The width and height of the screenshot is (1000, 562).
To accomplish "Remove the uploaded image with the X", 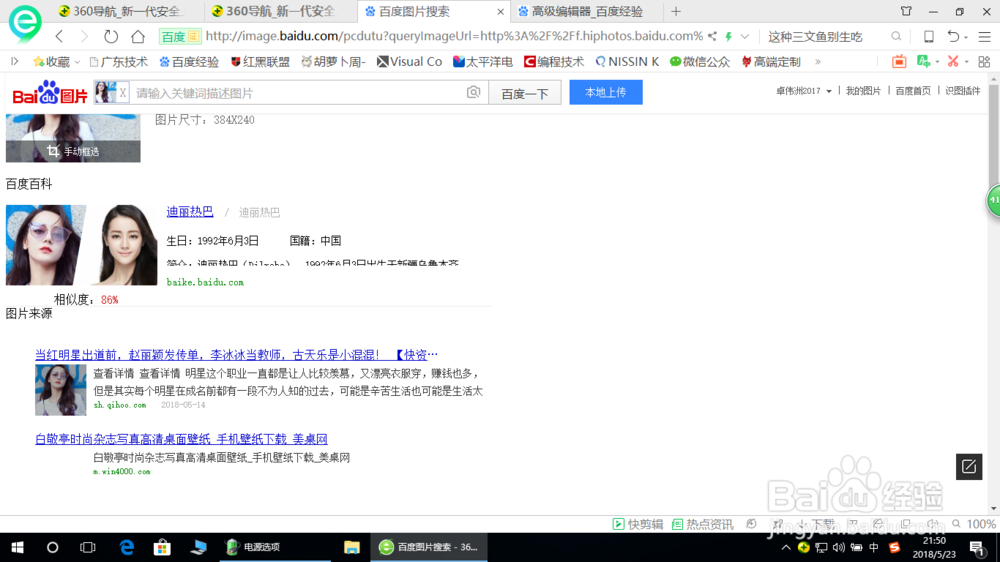I will pos(122,93).
